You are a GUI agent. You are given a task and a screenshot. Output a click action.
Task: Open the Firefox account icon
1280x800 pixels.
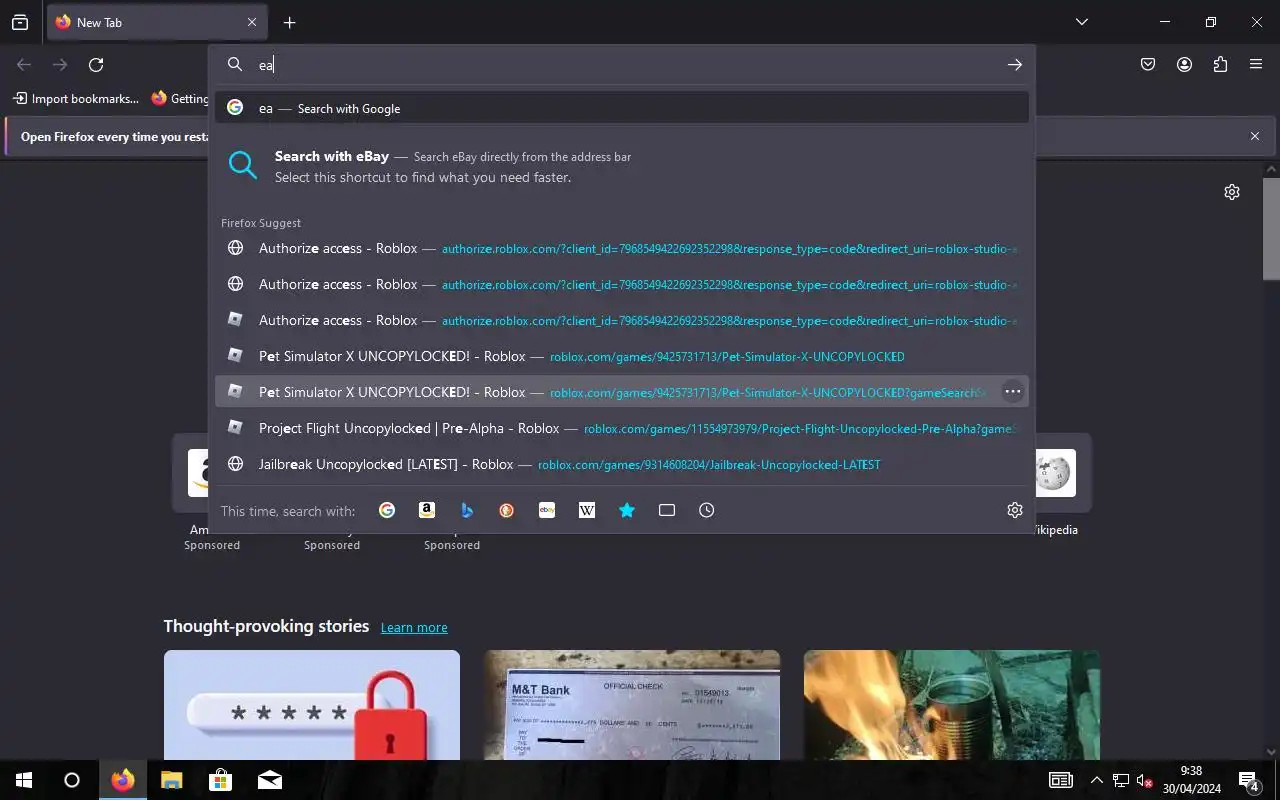(1184, 65)
